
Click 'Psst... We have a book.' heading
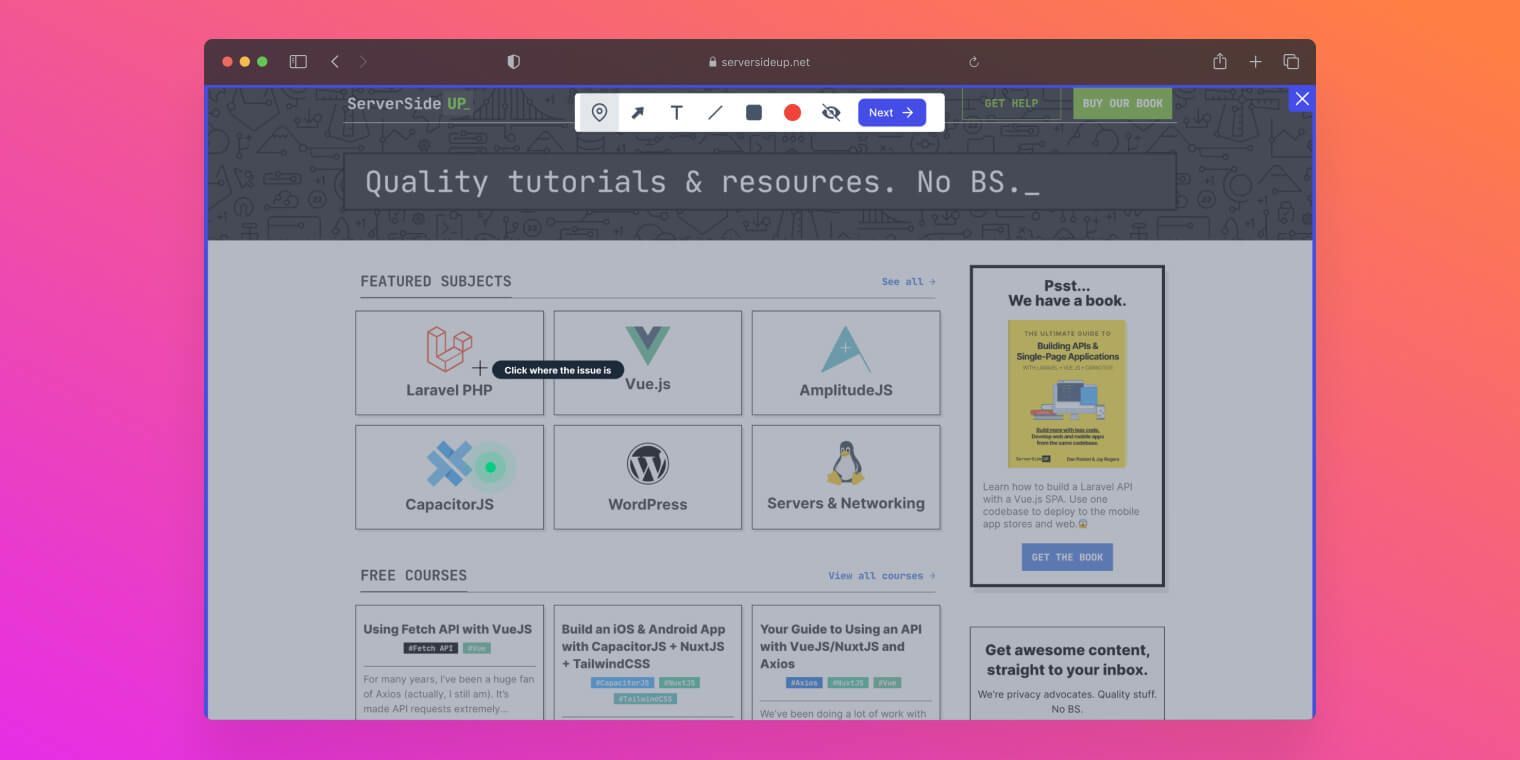pyautogui.click(x=1067, y=293)
